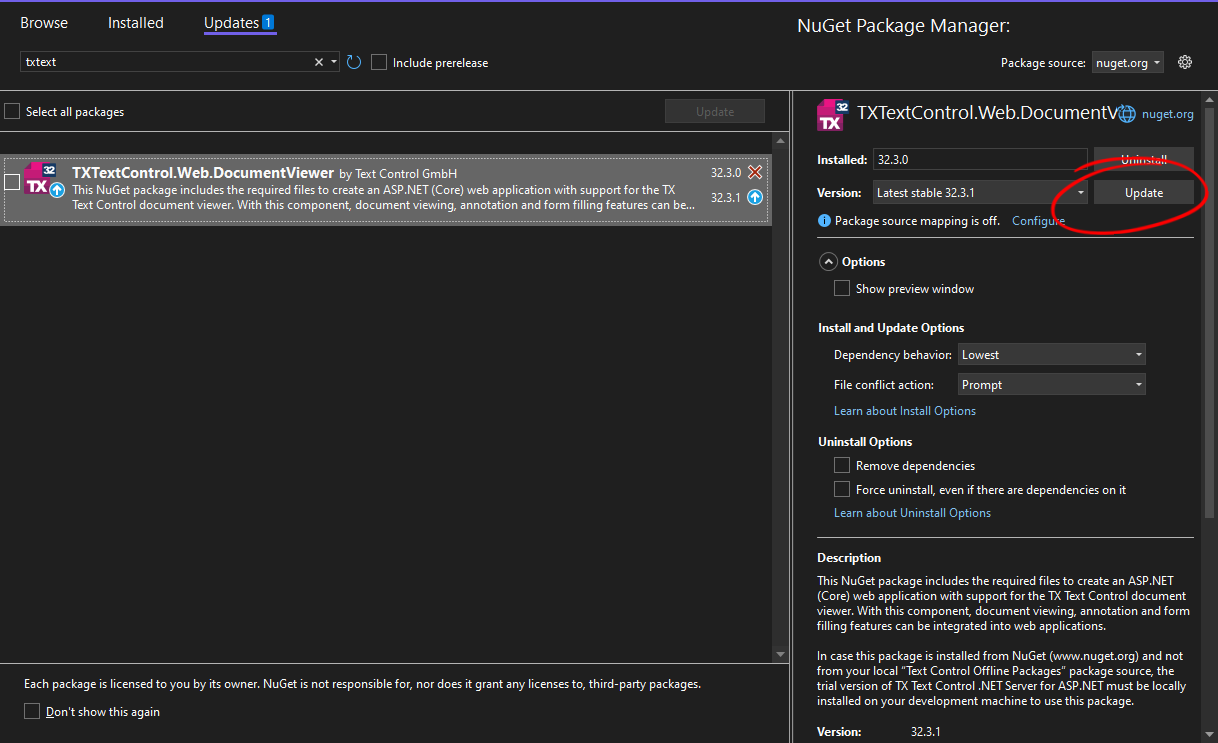The height and width of the screenshot is (743, 1218).
Task: Collapse the Options section
Action: [828, 261]
